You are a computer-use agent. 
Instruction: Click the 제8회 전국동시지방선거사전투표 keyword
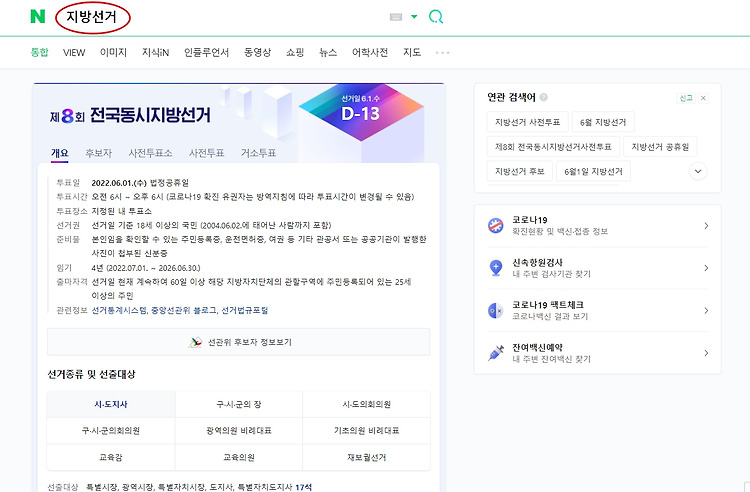point(553,146)
